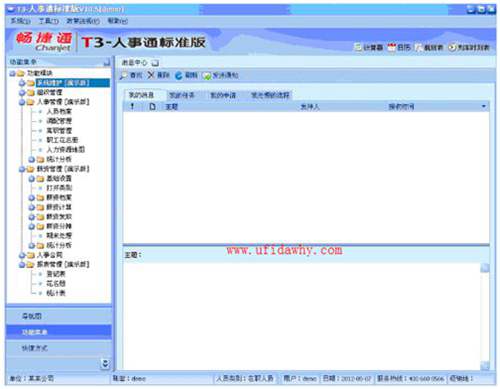Click the third header tool icon after calendar

pyautogui.click(x=429, y=47)
